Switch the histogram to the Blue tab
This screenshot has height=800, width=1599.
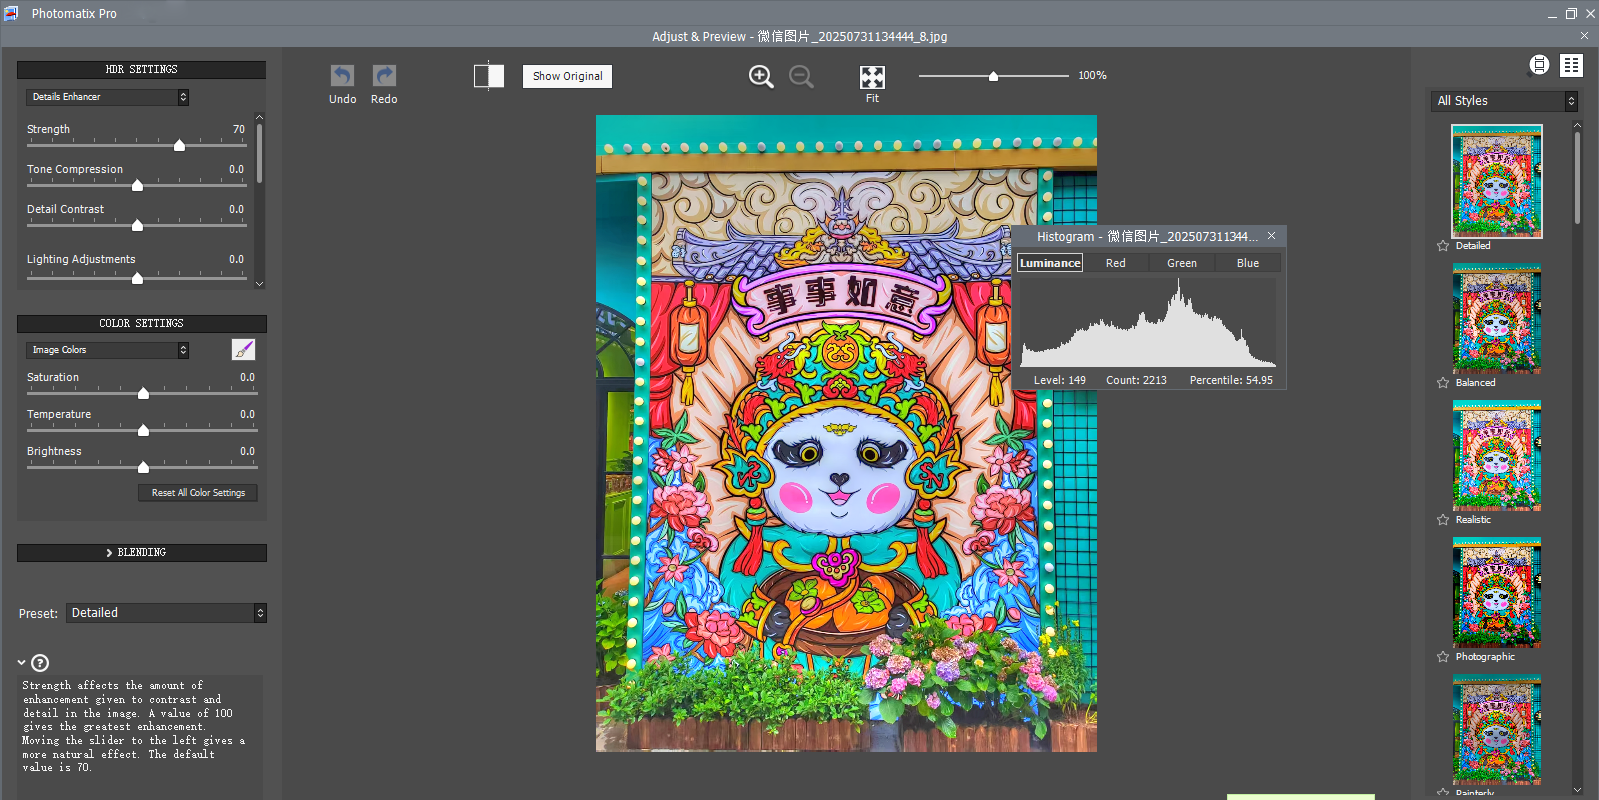[x=1247, y=263]
